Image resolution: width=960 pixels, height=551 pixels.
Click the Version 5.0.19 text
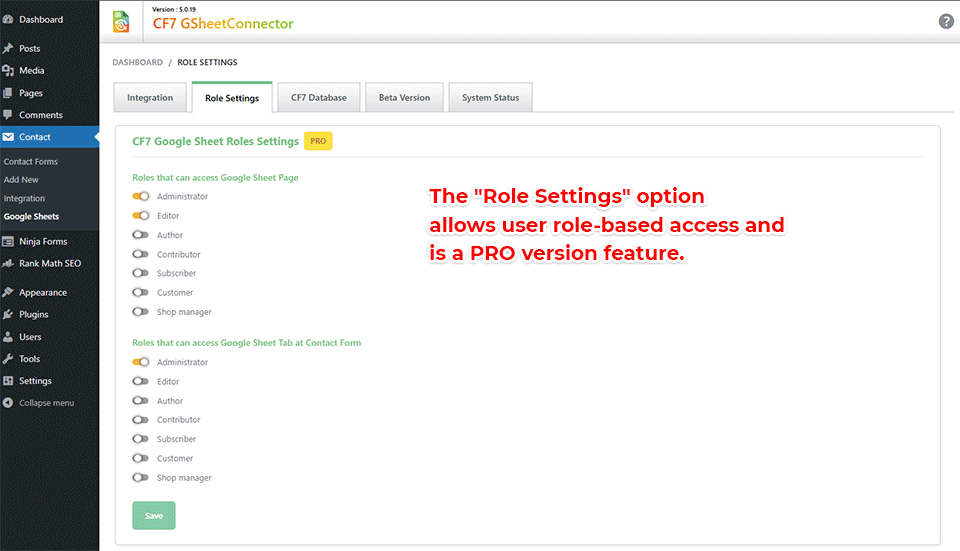coord(174,9)
